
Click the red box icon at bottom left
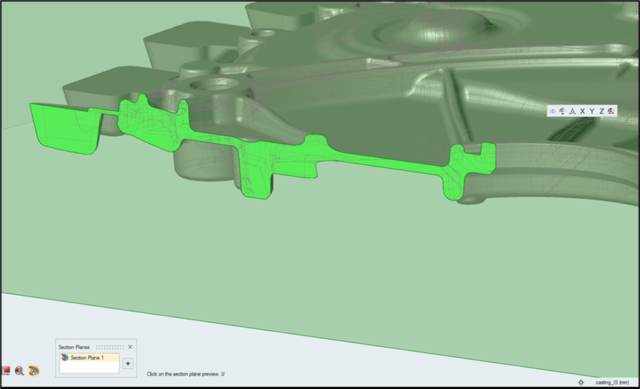(6, 371)
